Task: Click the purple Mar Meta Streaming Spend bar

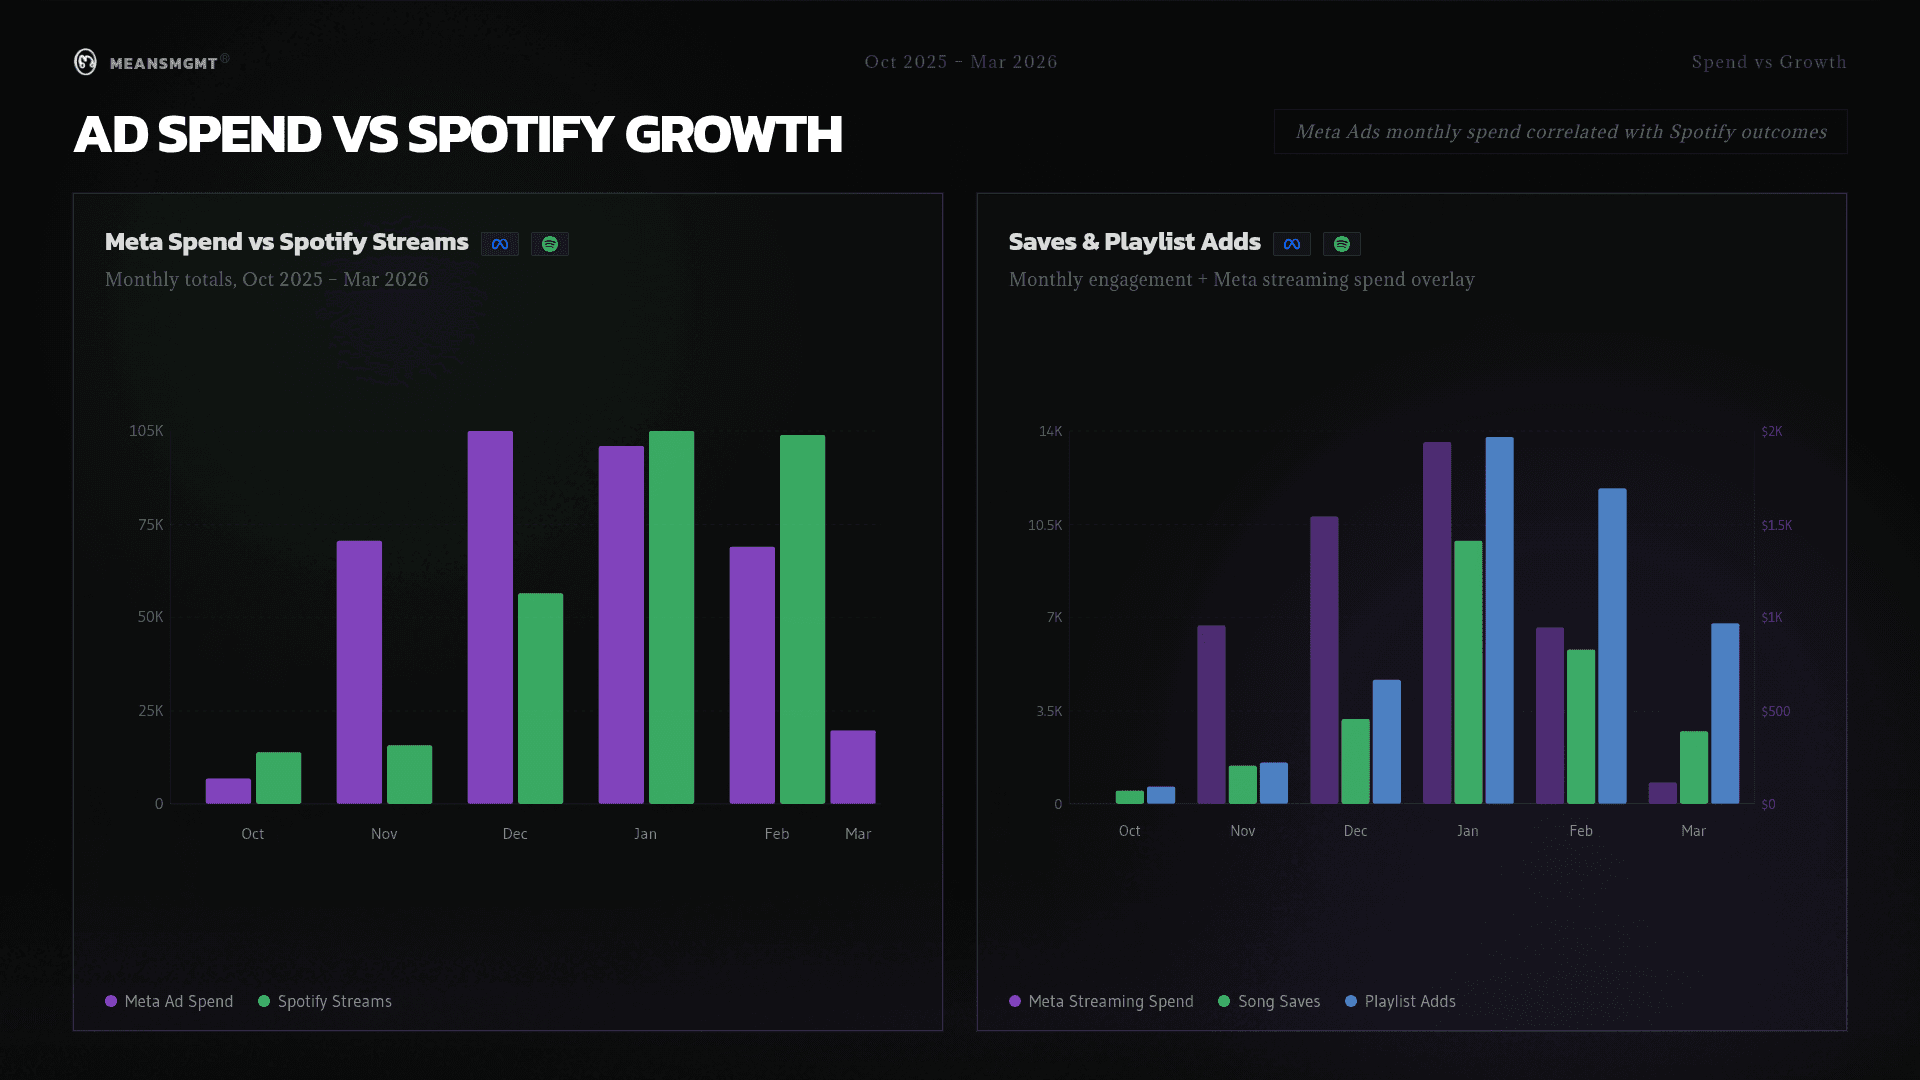Action: pyautogui.click(x=1663, y=793)
